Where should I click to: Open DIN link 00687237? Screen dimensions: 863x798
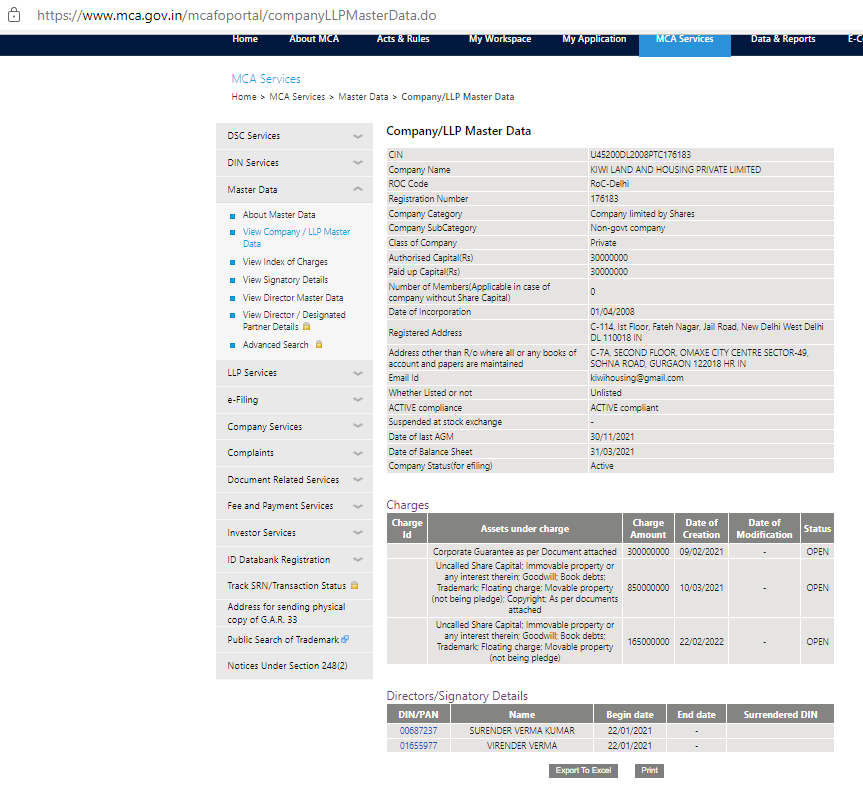tap(418, 731)
